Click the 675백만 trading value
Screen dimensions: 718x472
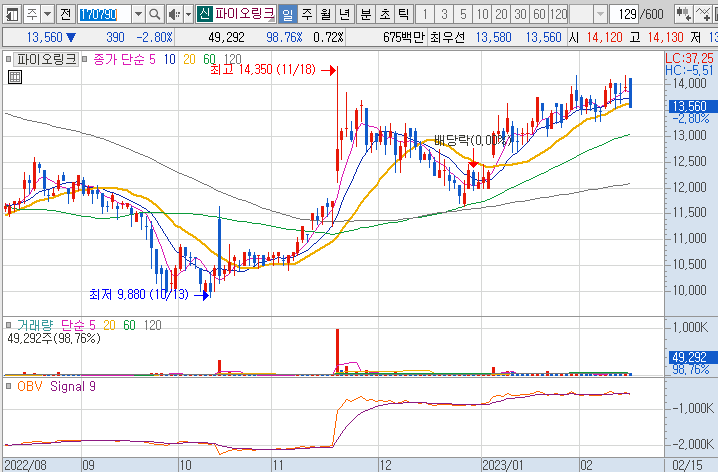tap(404, 37)
